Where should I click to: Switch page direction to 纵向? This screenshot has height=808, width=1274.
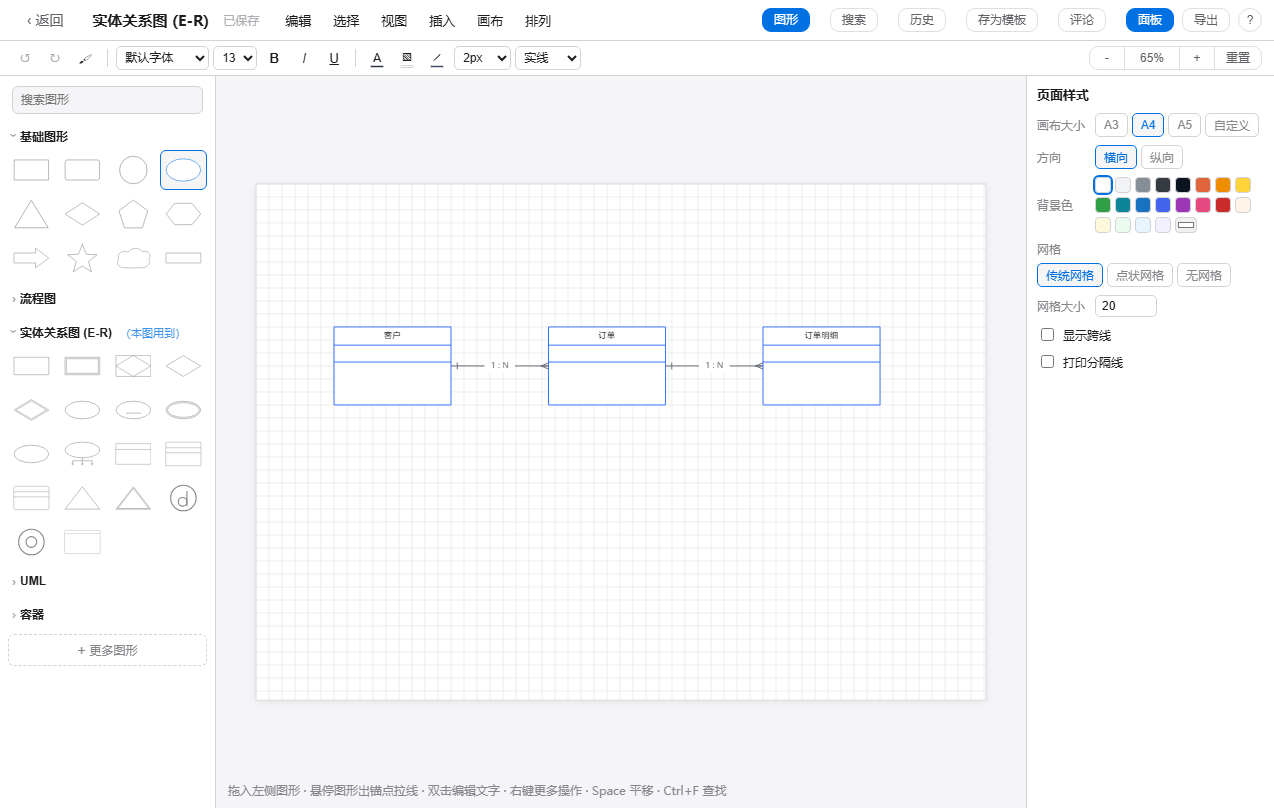pyautogui.click(x=1162, y=157)
